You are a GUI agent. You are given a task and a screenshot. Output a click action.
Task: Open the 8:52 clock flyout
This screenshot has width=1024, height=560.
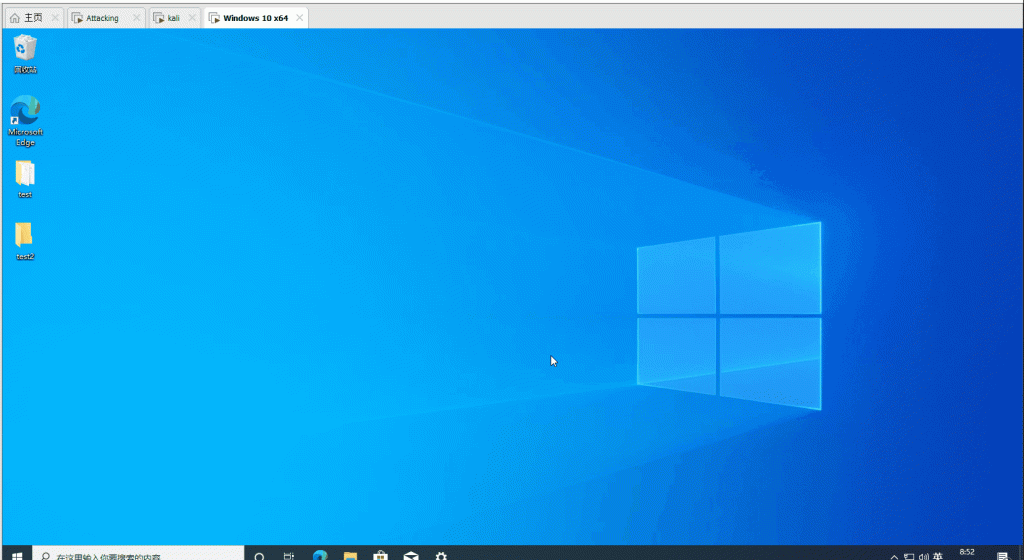967,553
